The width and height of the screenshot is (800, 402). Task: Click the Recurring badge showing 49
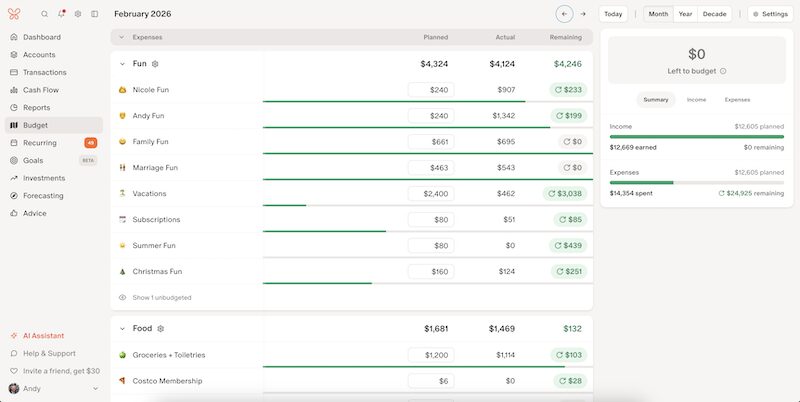tap(91, 143)
